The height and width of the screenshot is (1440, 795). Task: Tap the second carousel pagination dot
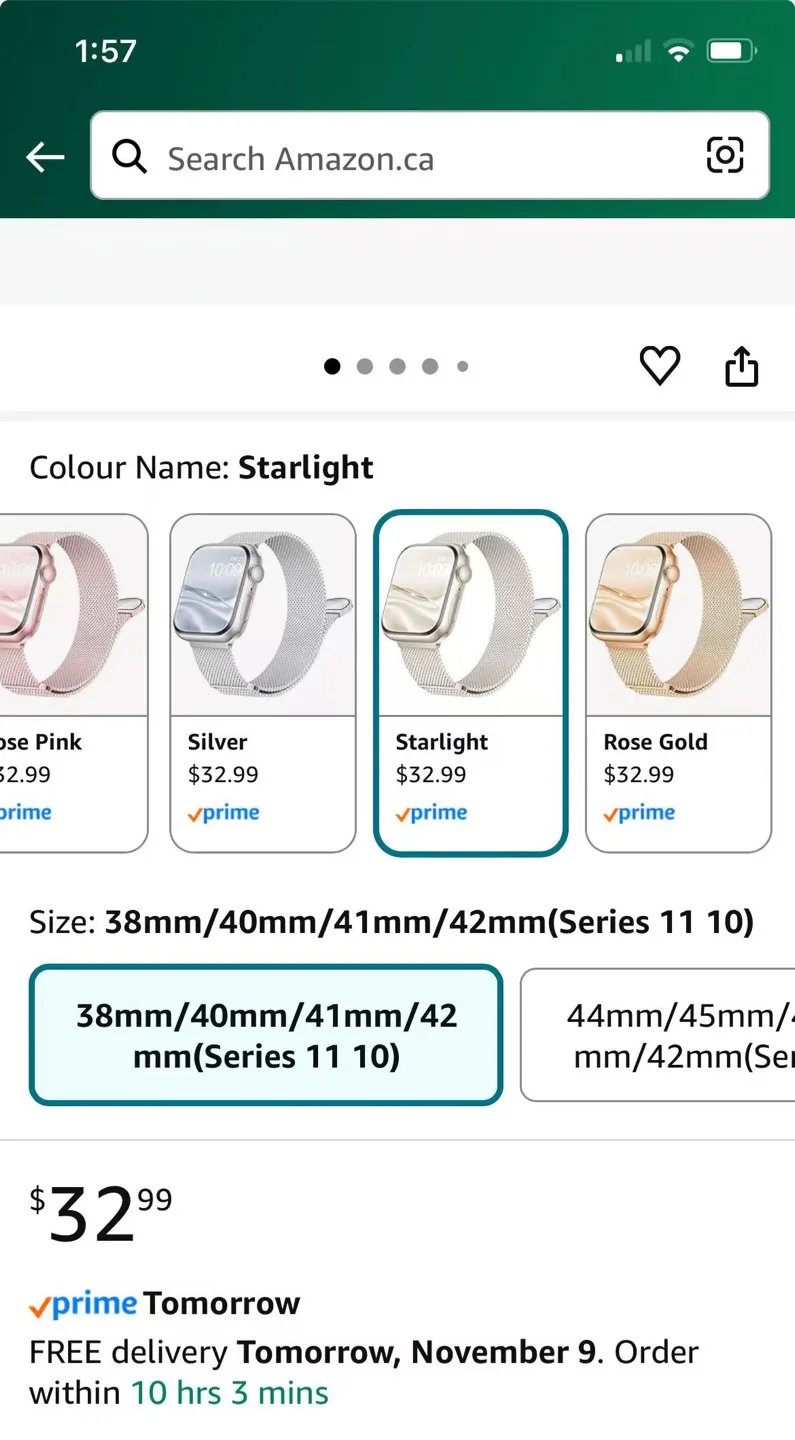click(x=365, y=366)
